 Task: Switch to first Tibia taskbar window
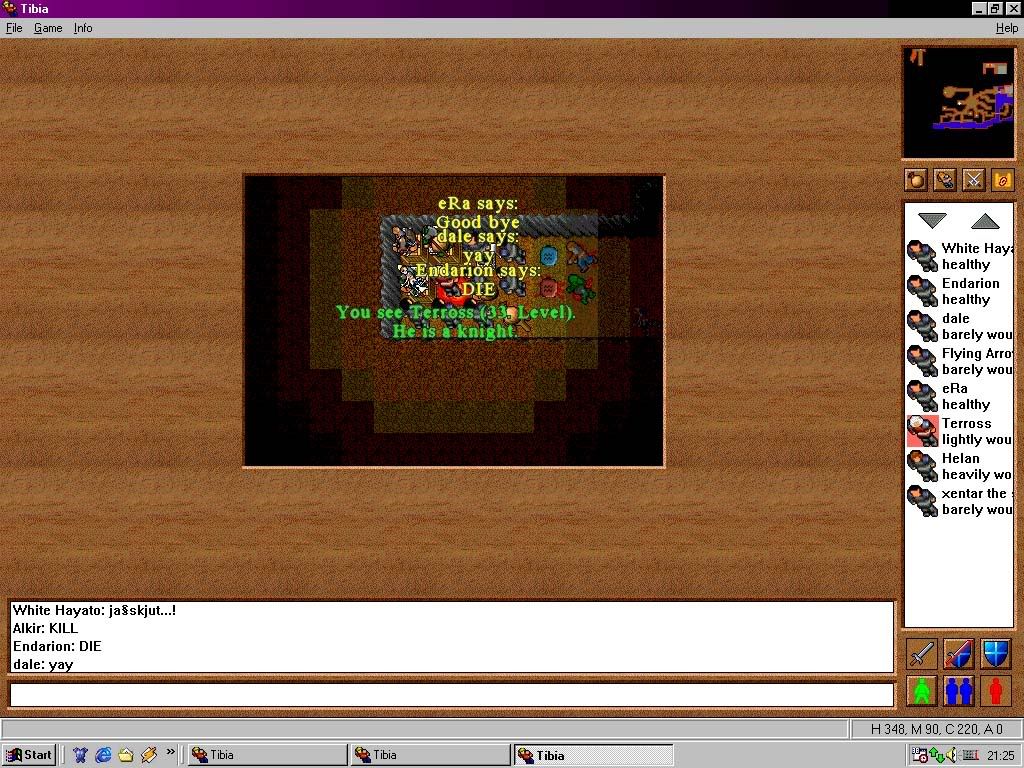tap(267, 755)
